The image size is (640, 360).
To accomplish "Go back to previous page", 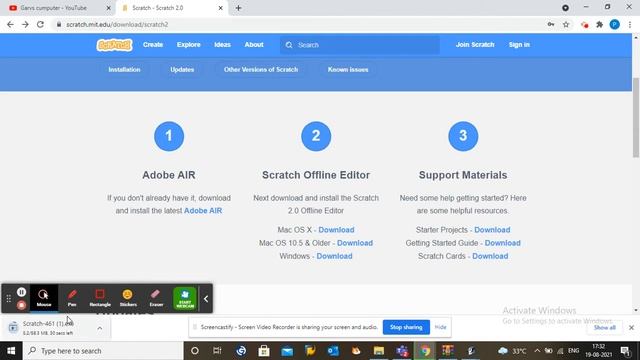I will pos(10,24).
